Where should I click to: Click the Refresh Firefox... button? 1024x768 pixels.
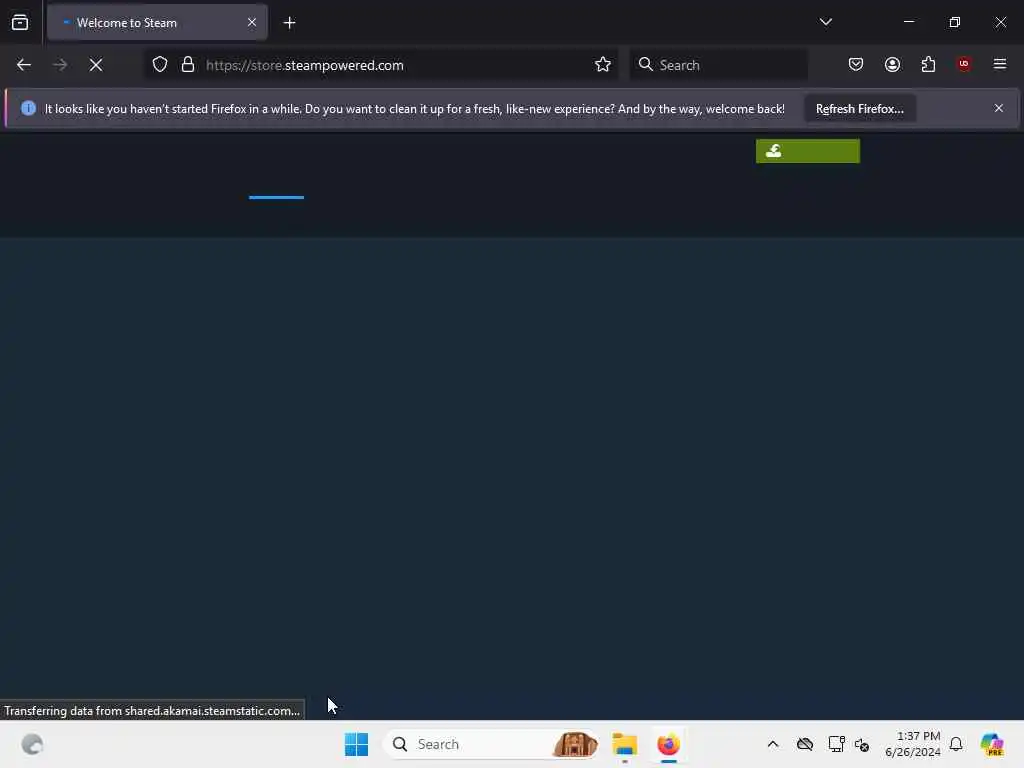pyautogui.click(x=859, y=109)
